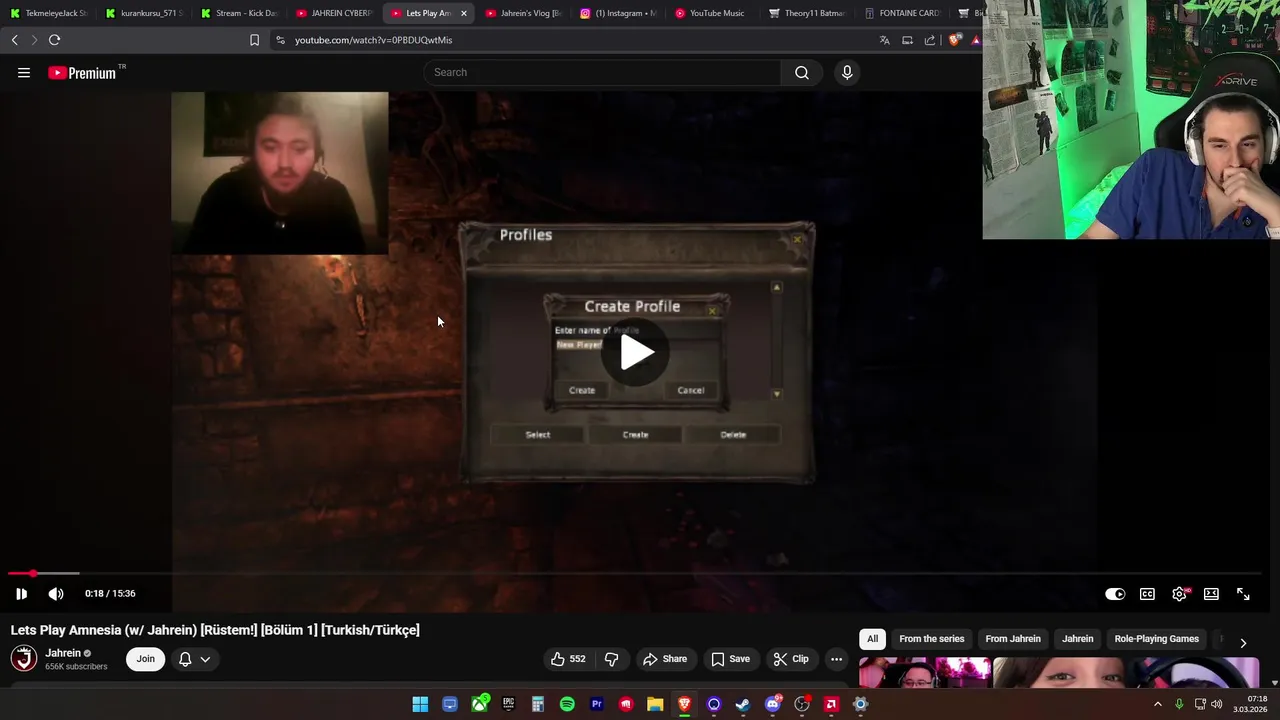Enter fullscreen mode
The width and height of the screenshot is (1280, 720).
[x=1243, y=594]
